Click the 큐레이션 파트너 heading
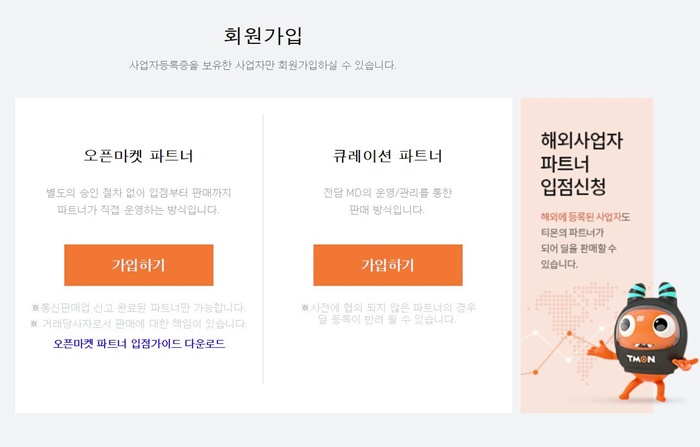Screen dimensions: 700x447 [388, 156]
